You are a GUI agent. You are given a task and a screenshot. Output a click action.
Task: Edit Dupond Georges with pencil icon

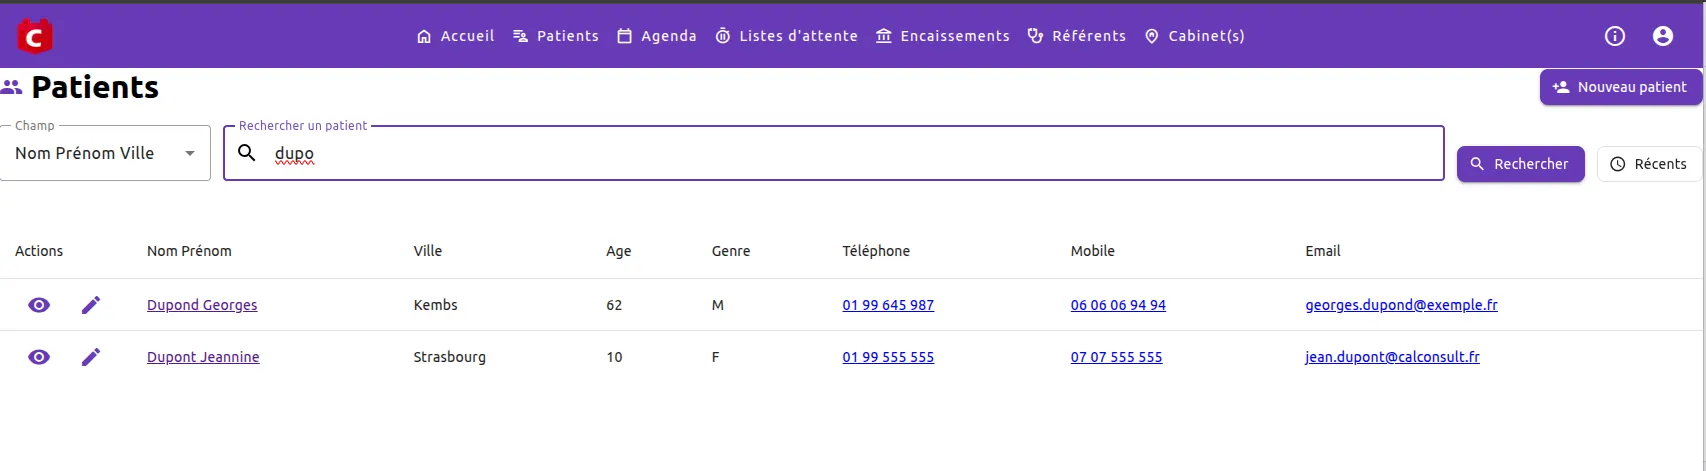click(x=91, y=305)
